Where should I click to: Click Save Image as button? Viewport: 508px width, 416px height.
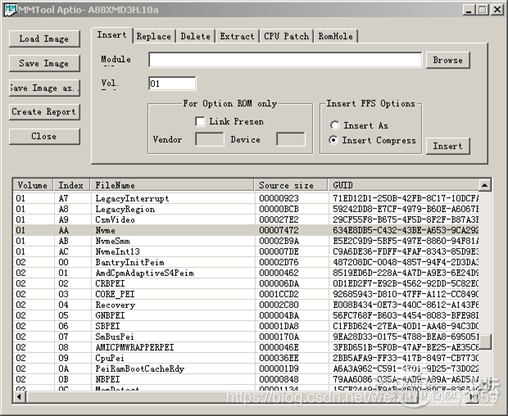click(44, 88)
